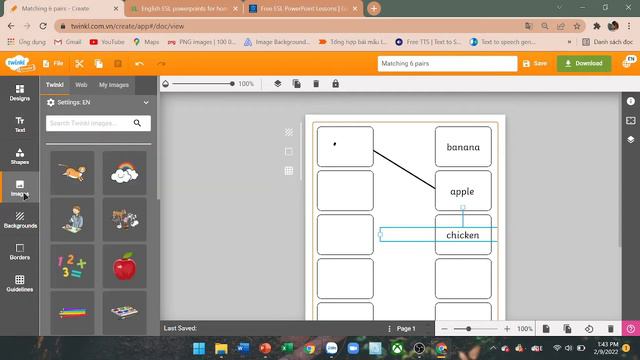Open the Gmail bookmark
640x360 pixels.
click(68, 42)
